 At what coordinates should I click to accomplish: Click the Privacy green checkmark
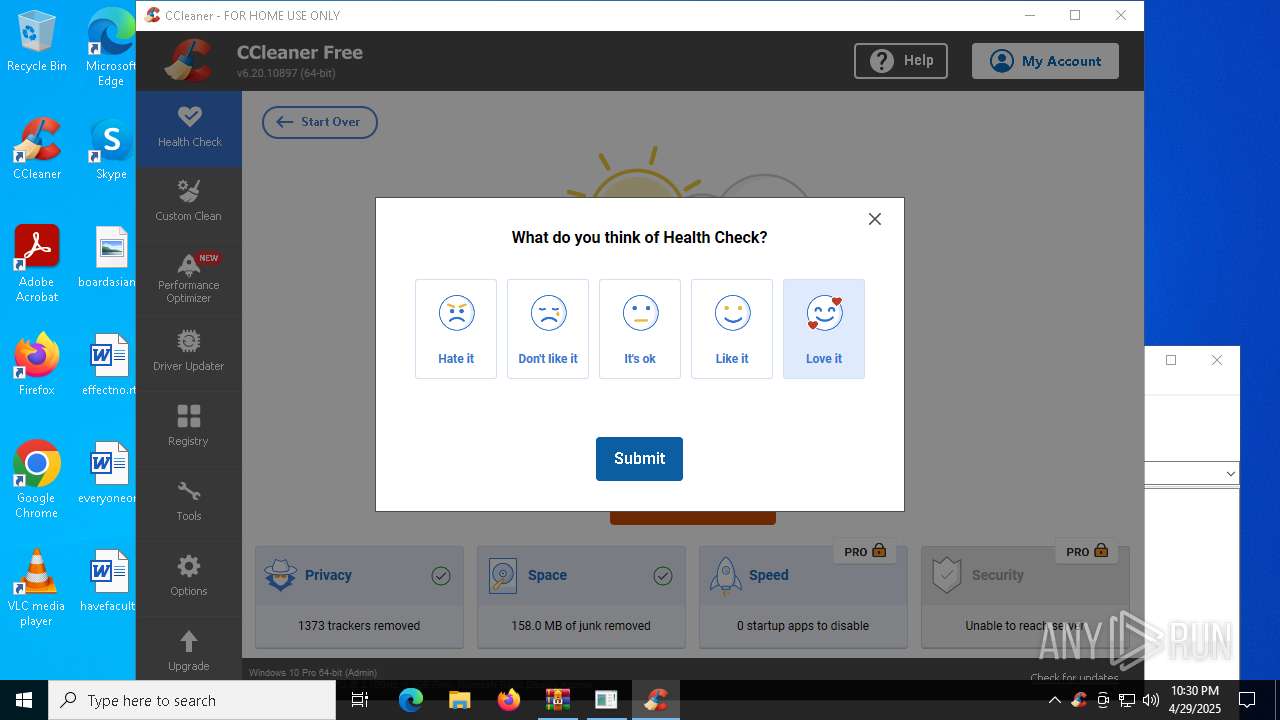point(441,576)
